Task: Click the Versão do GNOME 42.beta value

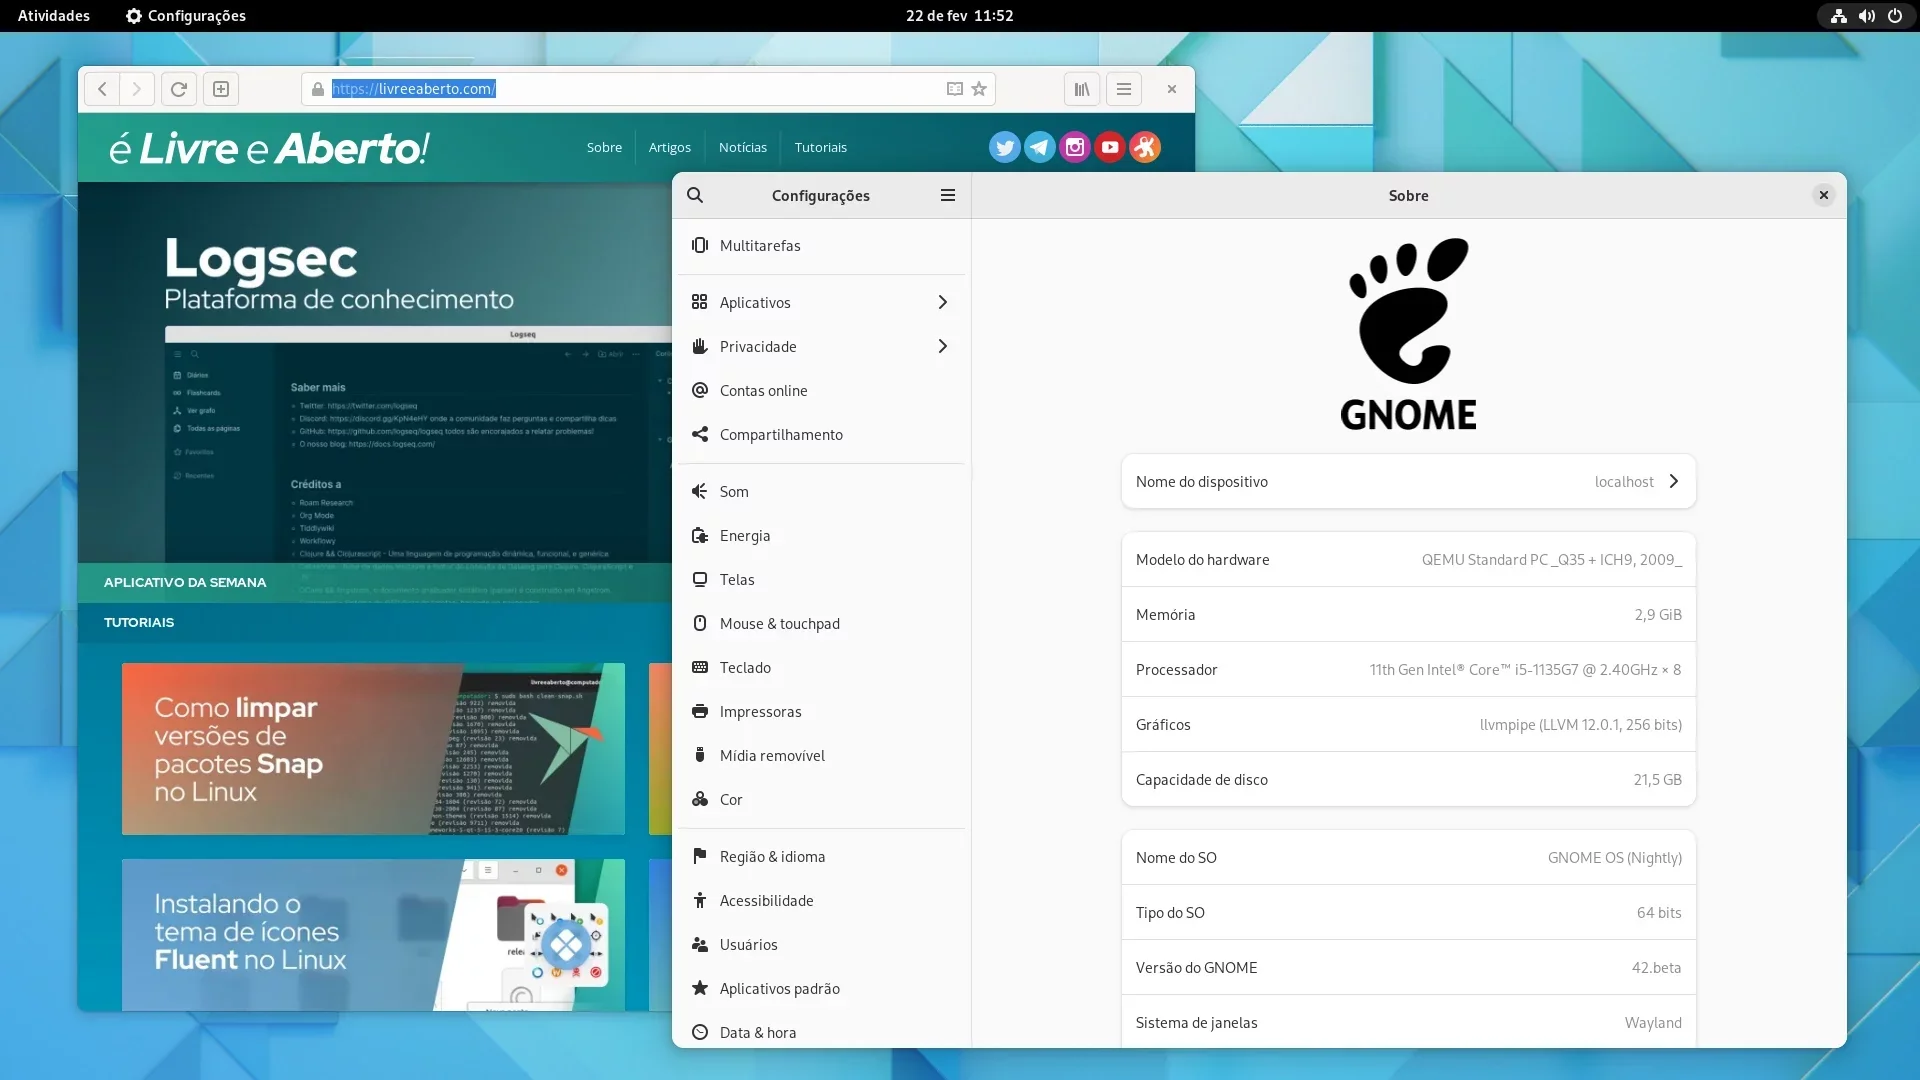Action: coord(1656,967)
